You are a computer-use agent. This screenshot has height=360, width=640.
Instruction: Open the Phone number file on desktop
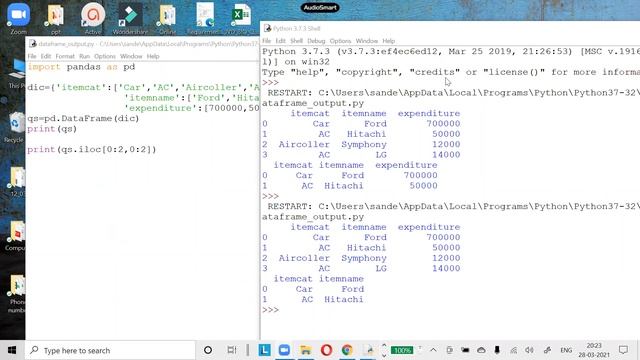click(16, 294)
